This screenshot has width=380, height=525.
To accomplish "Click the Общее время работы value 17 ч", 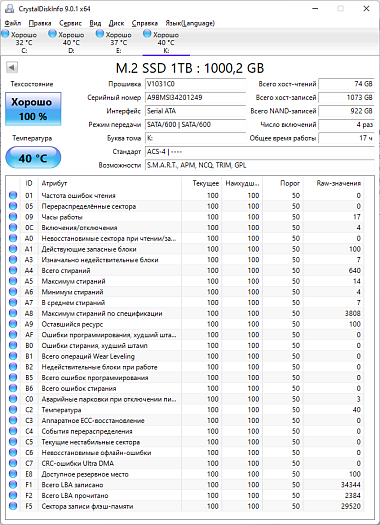I will click(346, 138).
